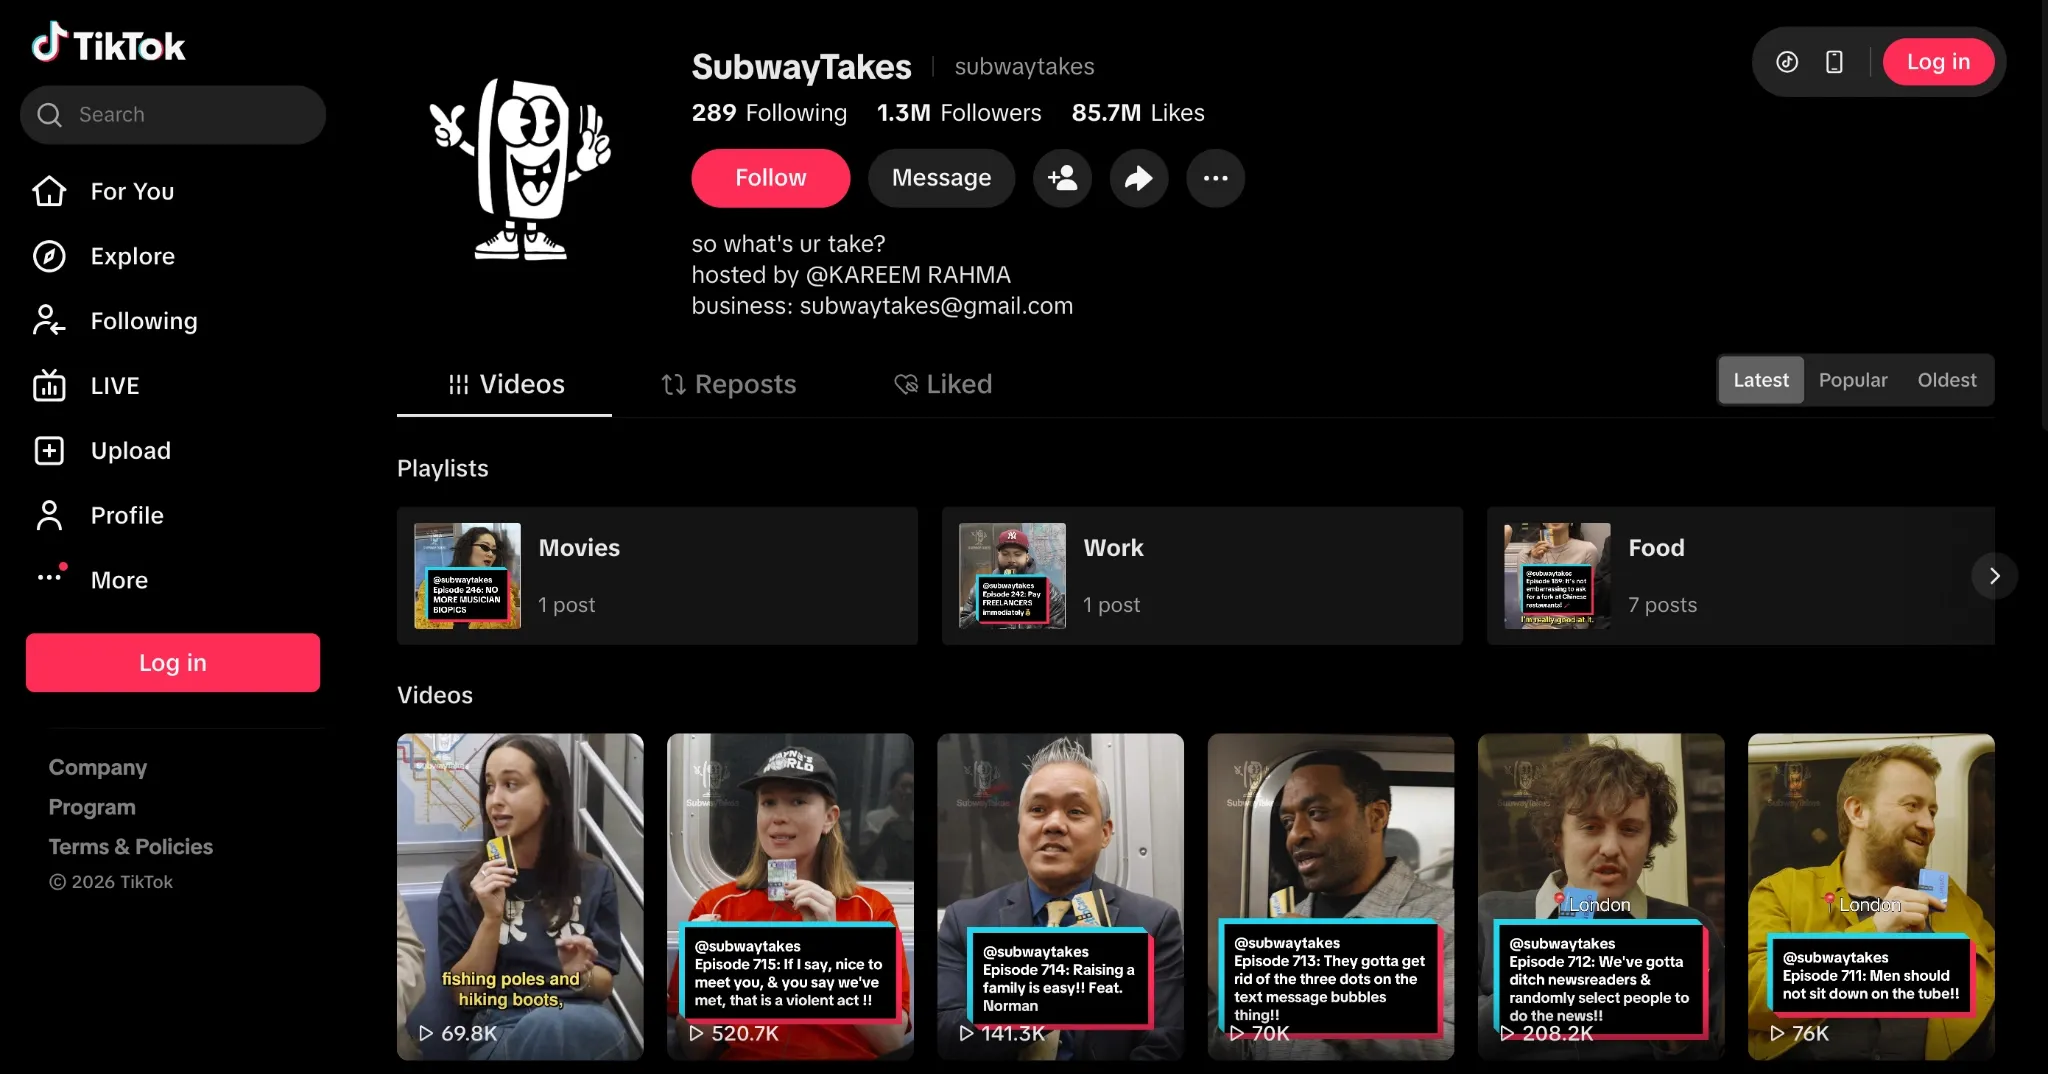Open the Profile person icon
This screenshot has height=1074, width=2048.
[49, 515]
